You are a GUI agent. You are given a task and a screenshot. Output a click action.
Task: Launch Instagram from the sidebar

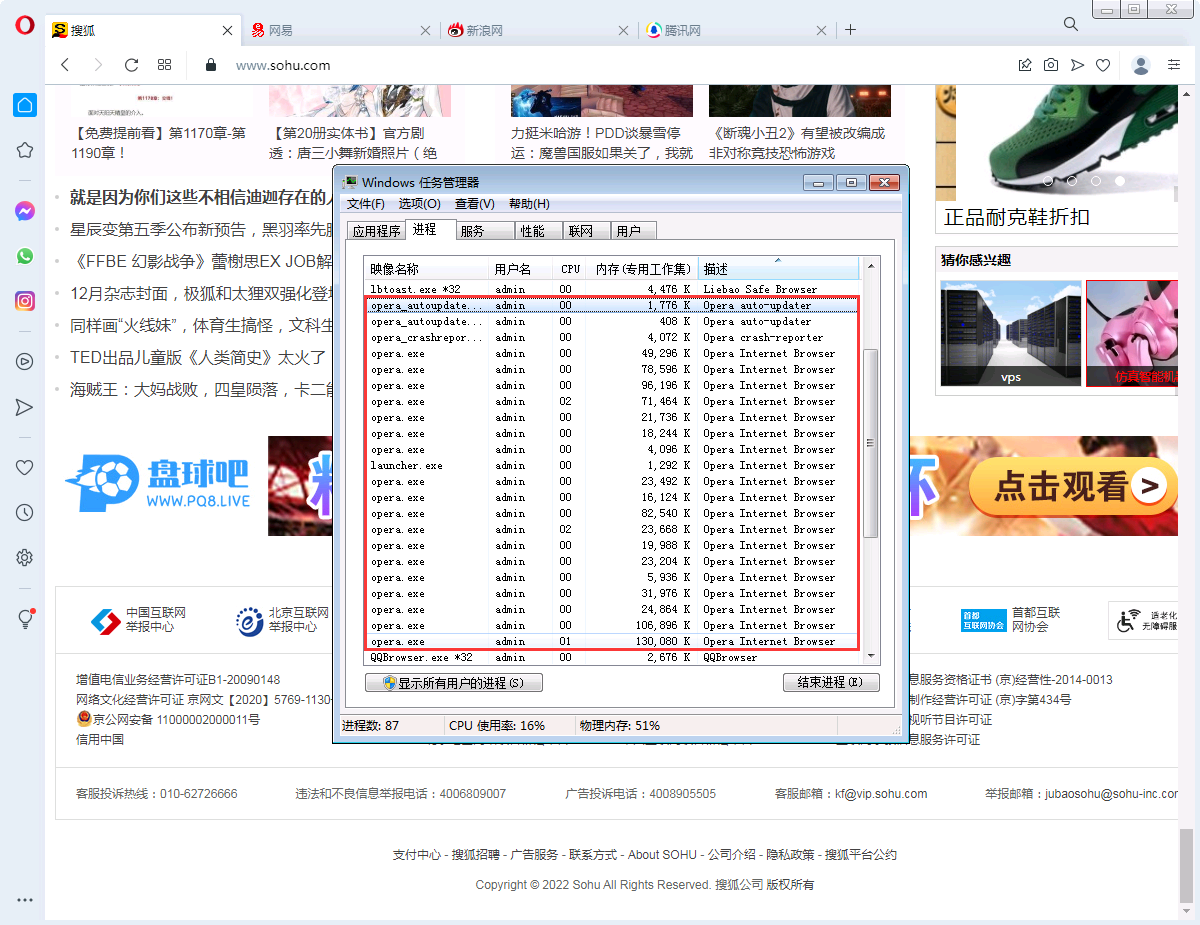pyautogui.click(x=25, y=300)
